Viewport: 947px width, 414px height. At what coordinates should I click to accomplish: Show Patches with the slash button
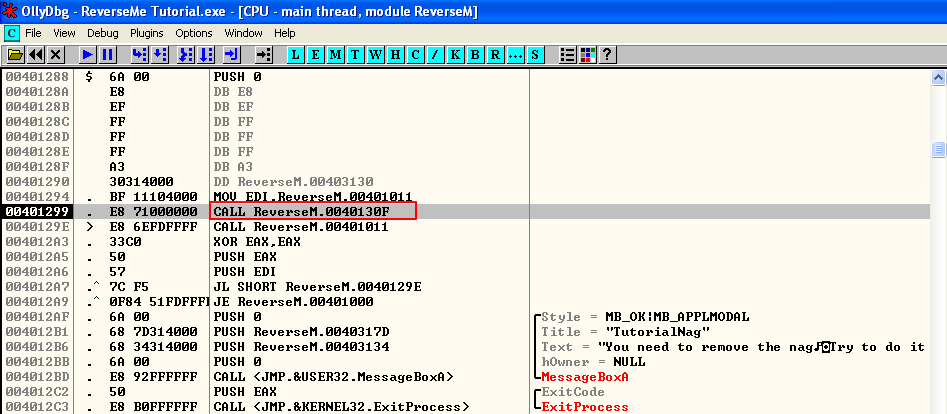pos(435,55)
